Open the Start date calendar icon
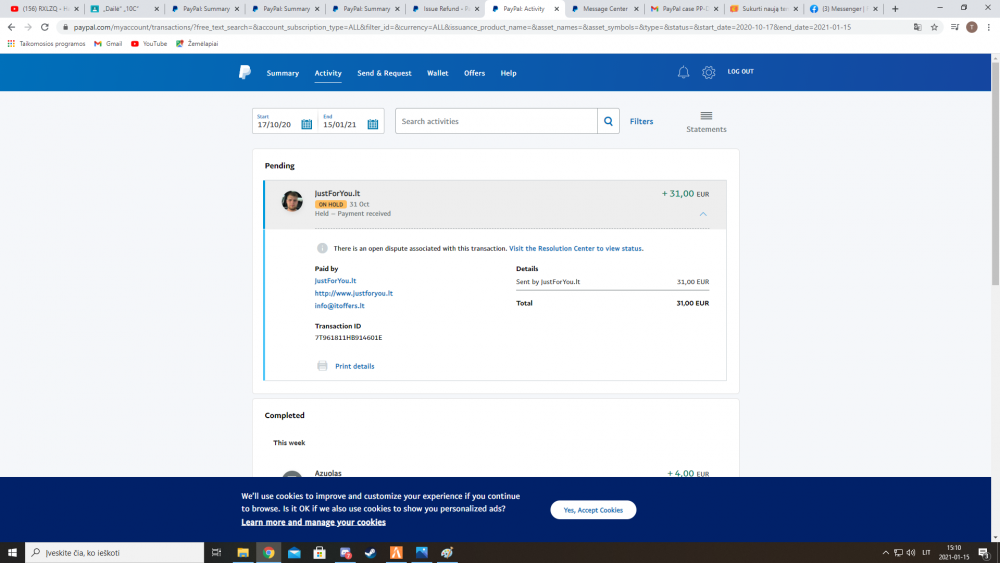The height and width of the screenshot is (563, 1000). pyautogui.click(x=307, y=124)
